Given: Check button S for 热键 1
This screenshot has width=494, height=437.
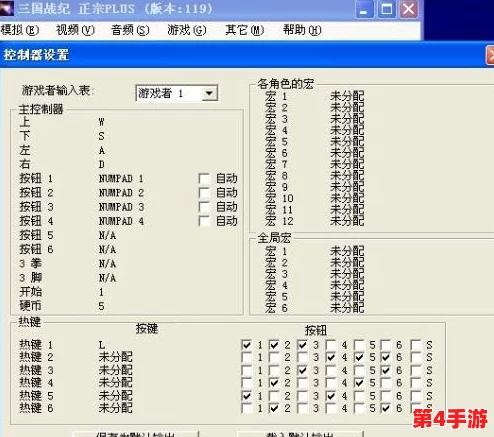Looking at the screenshot, I should point(416,345).
